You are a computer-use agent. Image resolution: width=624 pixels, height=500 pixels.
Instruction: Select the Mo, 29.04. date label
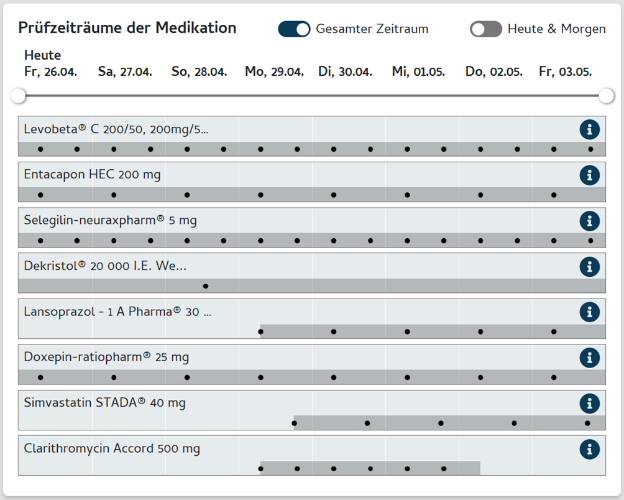coord(272,72)
